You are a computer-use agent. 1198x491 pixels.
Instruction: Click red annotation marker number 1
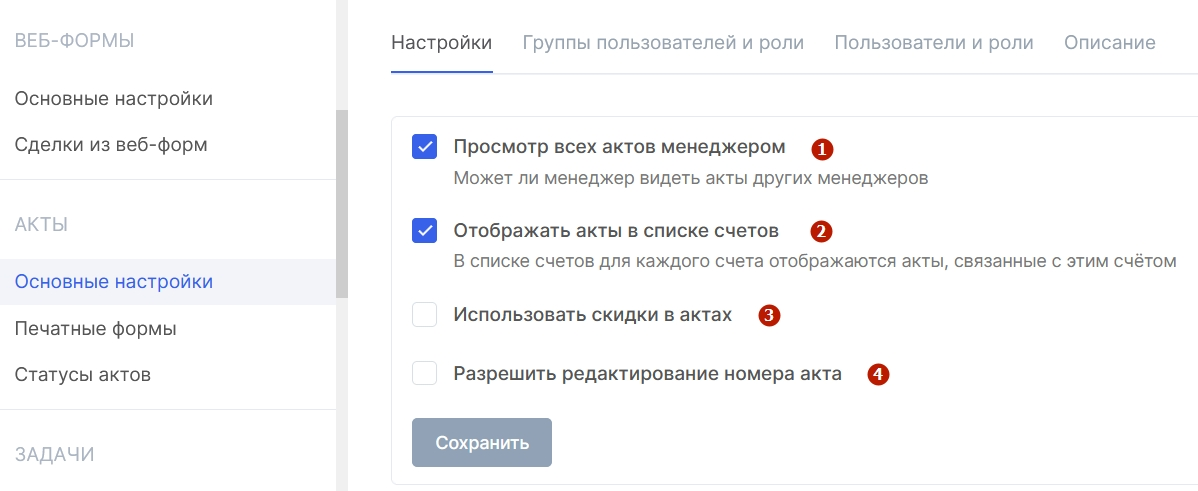pos(822,149)
